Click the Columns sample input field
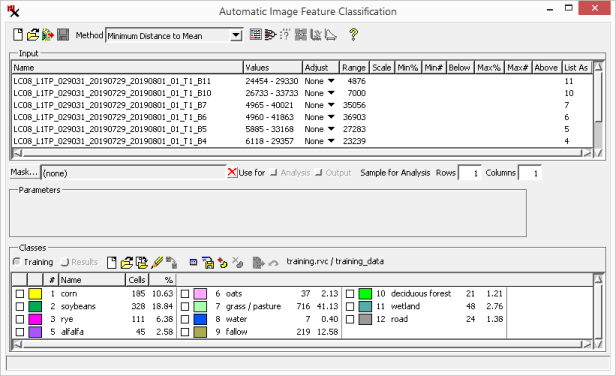616x376 pixels. coord(530,173)
